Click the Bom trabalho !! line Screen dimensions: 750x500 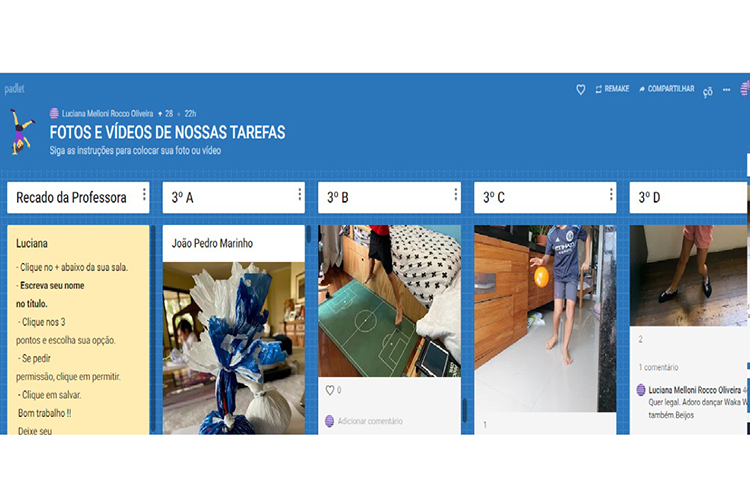tap(44, 413)
